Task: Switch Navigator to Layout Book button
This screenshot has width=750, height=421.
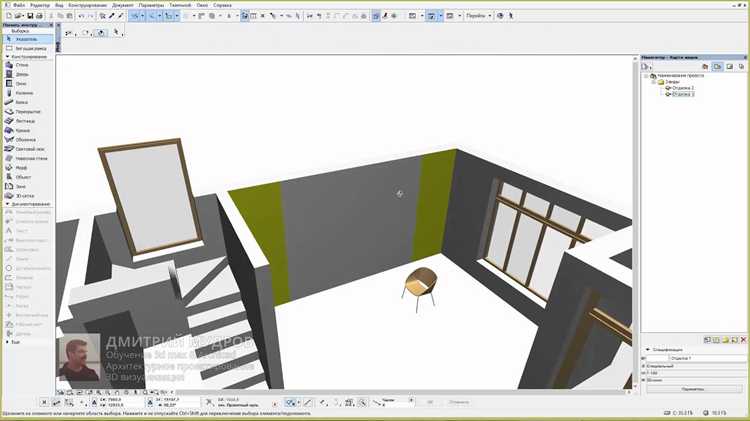Action: pos(729,66)
